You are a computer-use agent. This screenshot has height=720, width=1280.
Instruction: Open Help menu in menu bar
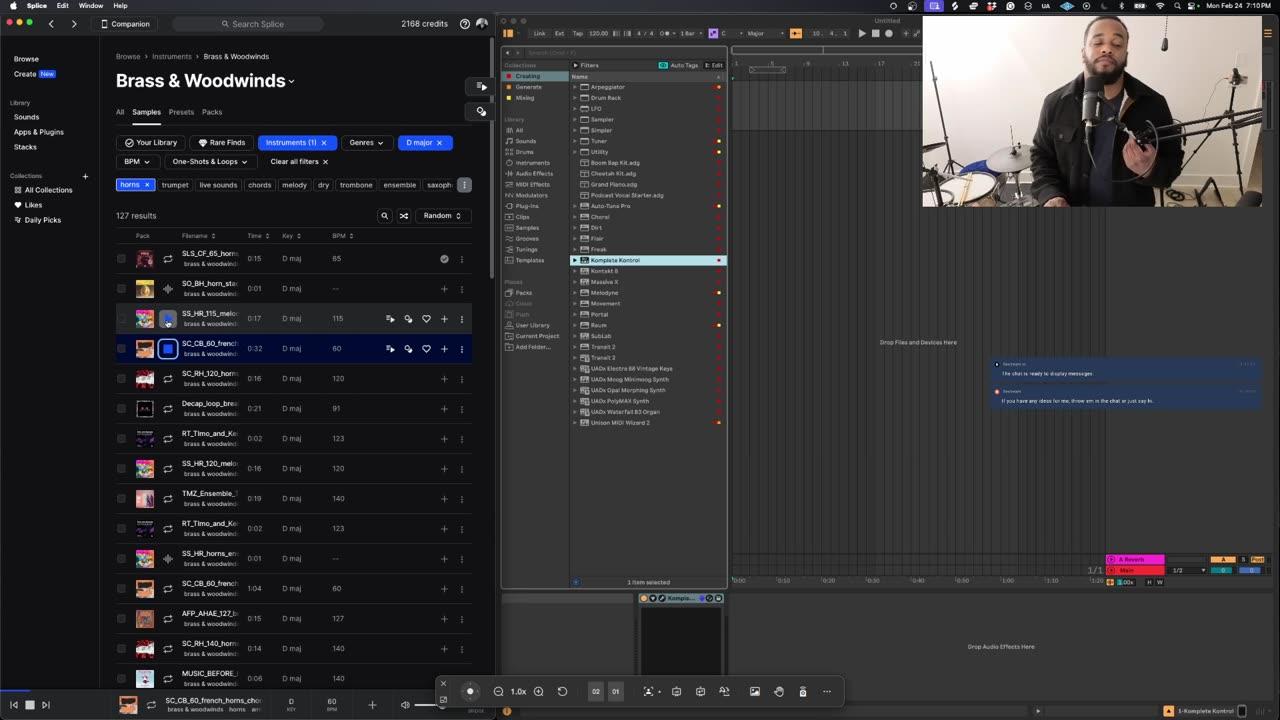[x=120, y=6]
